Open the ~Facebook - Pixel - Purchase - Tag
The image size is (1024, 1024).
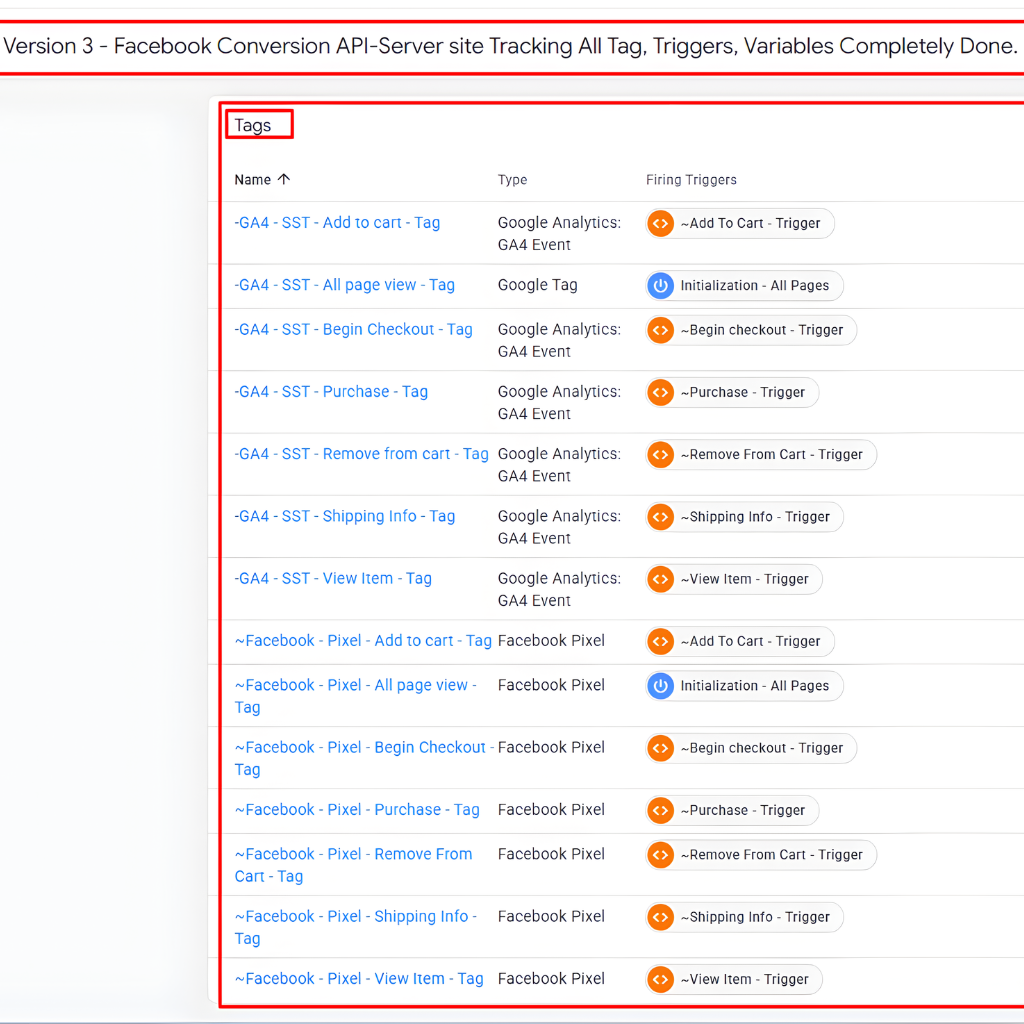click(x=356, y=809)
